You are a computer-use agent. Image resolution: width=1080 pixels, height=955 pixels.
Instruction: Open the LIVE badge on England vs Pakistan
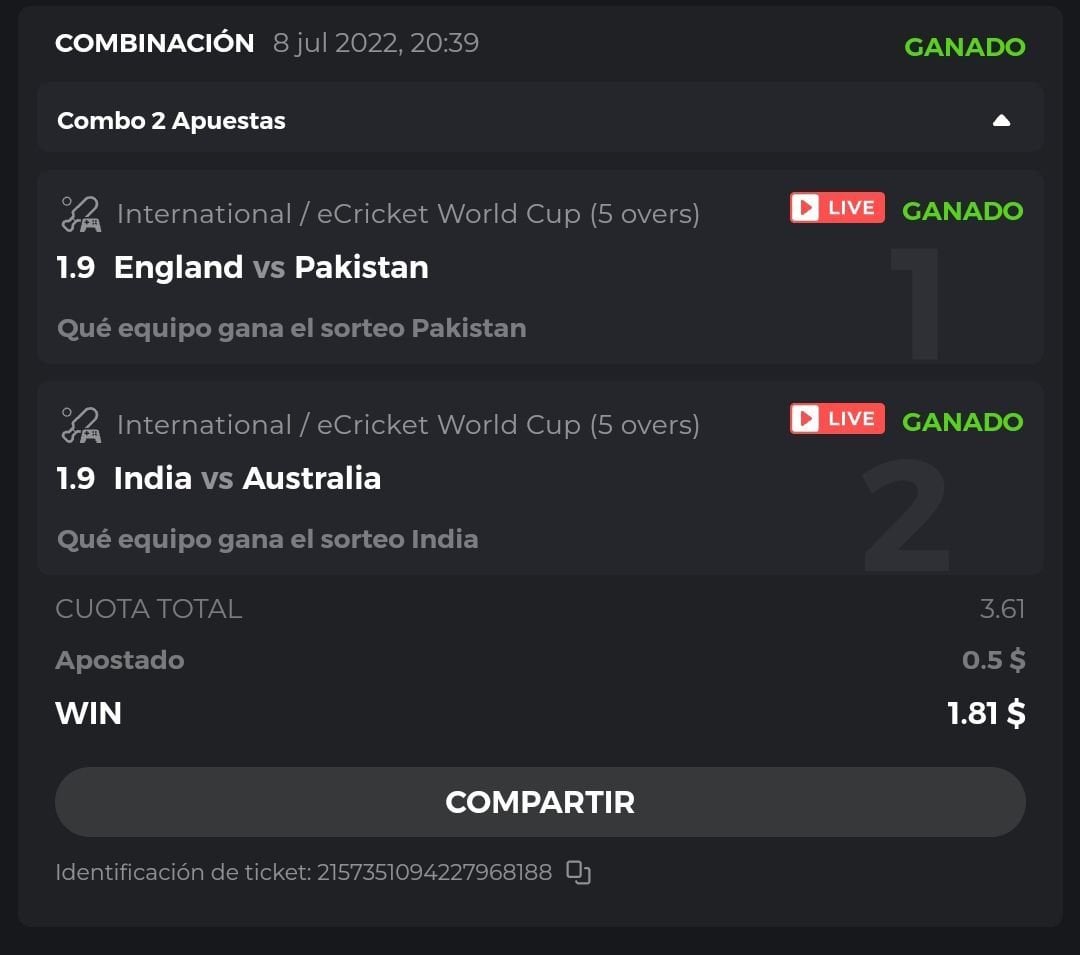coord(837,208)
